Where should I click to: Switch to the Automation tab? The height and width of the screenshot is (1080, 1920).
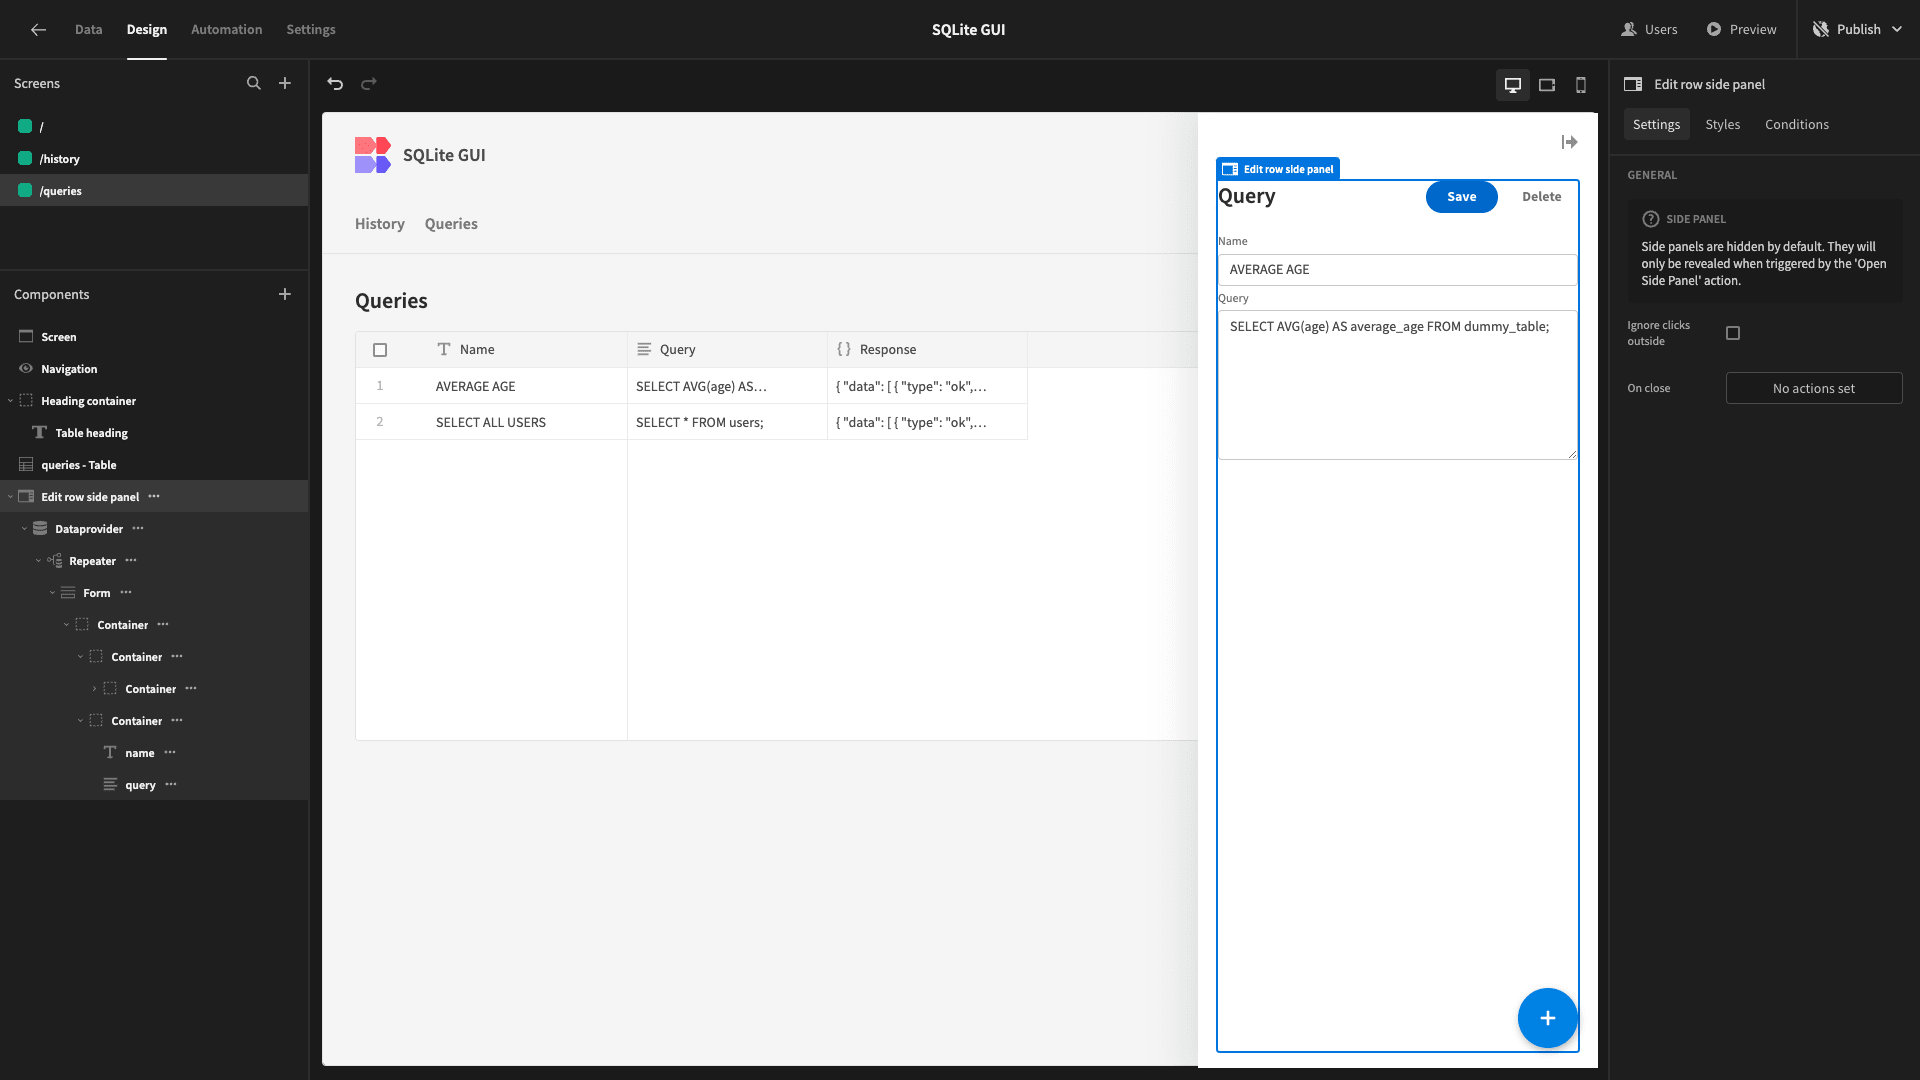(x=226, y=29)
